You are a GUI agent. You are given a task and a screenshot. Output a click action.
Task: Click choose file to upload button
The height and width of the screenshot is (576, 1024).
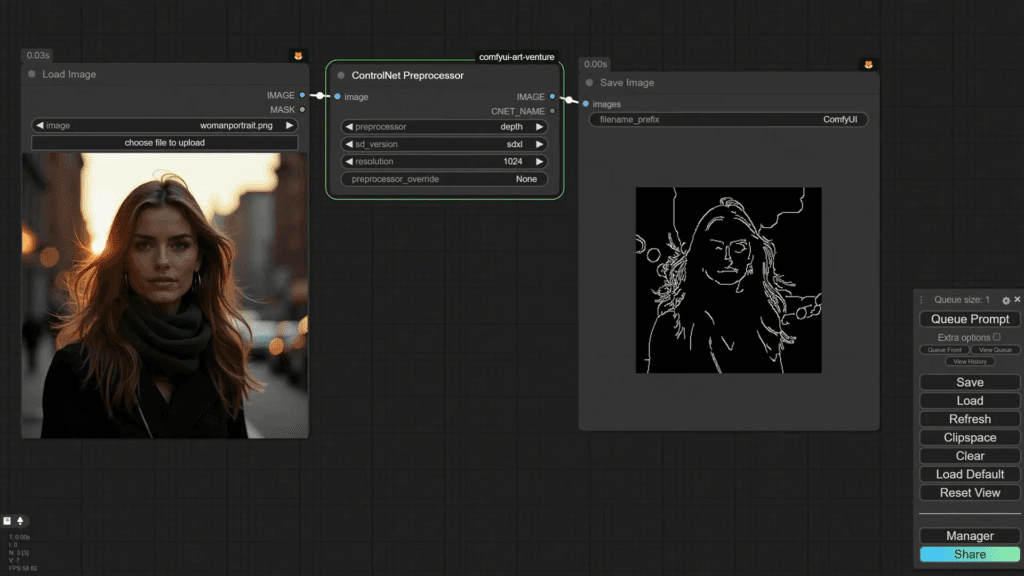[165, 143]
